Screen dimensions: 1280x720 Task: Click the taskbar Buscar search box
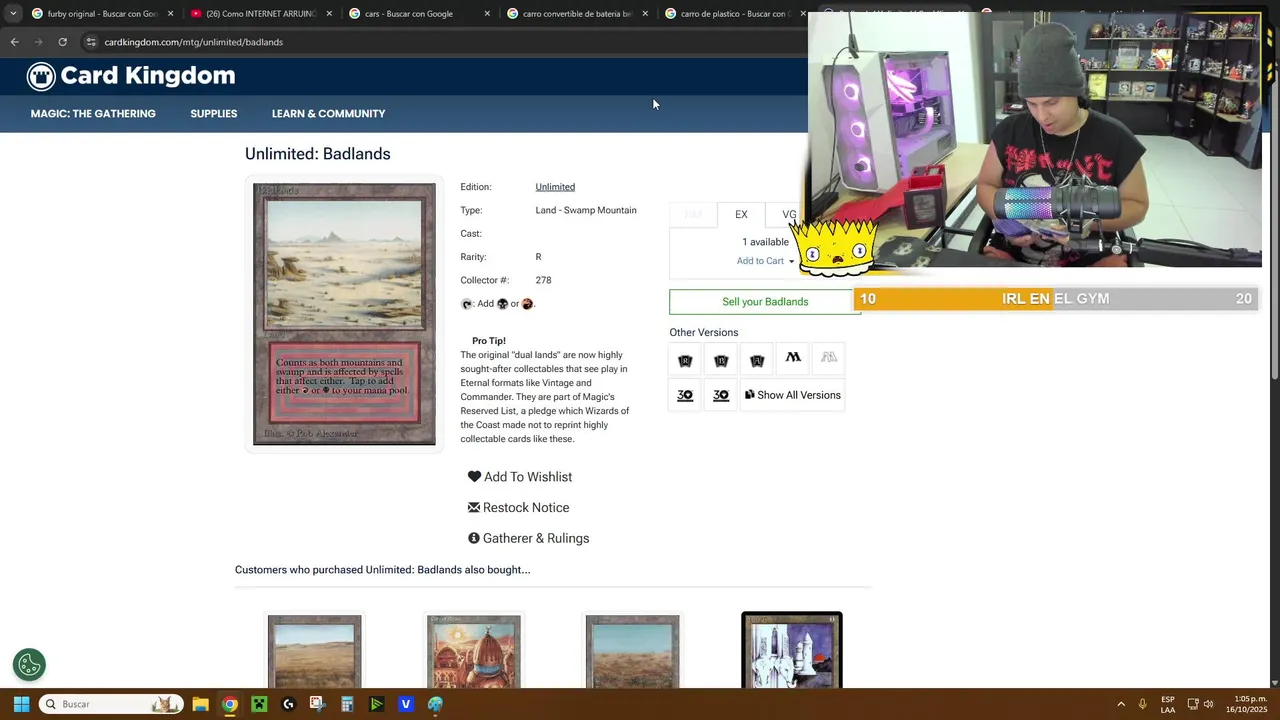pyautogui.click(x=112, y=704)
